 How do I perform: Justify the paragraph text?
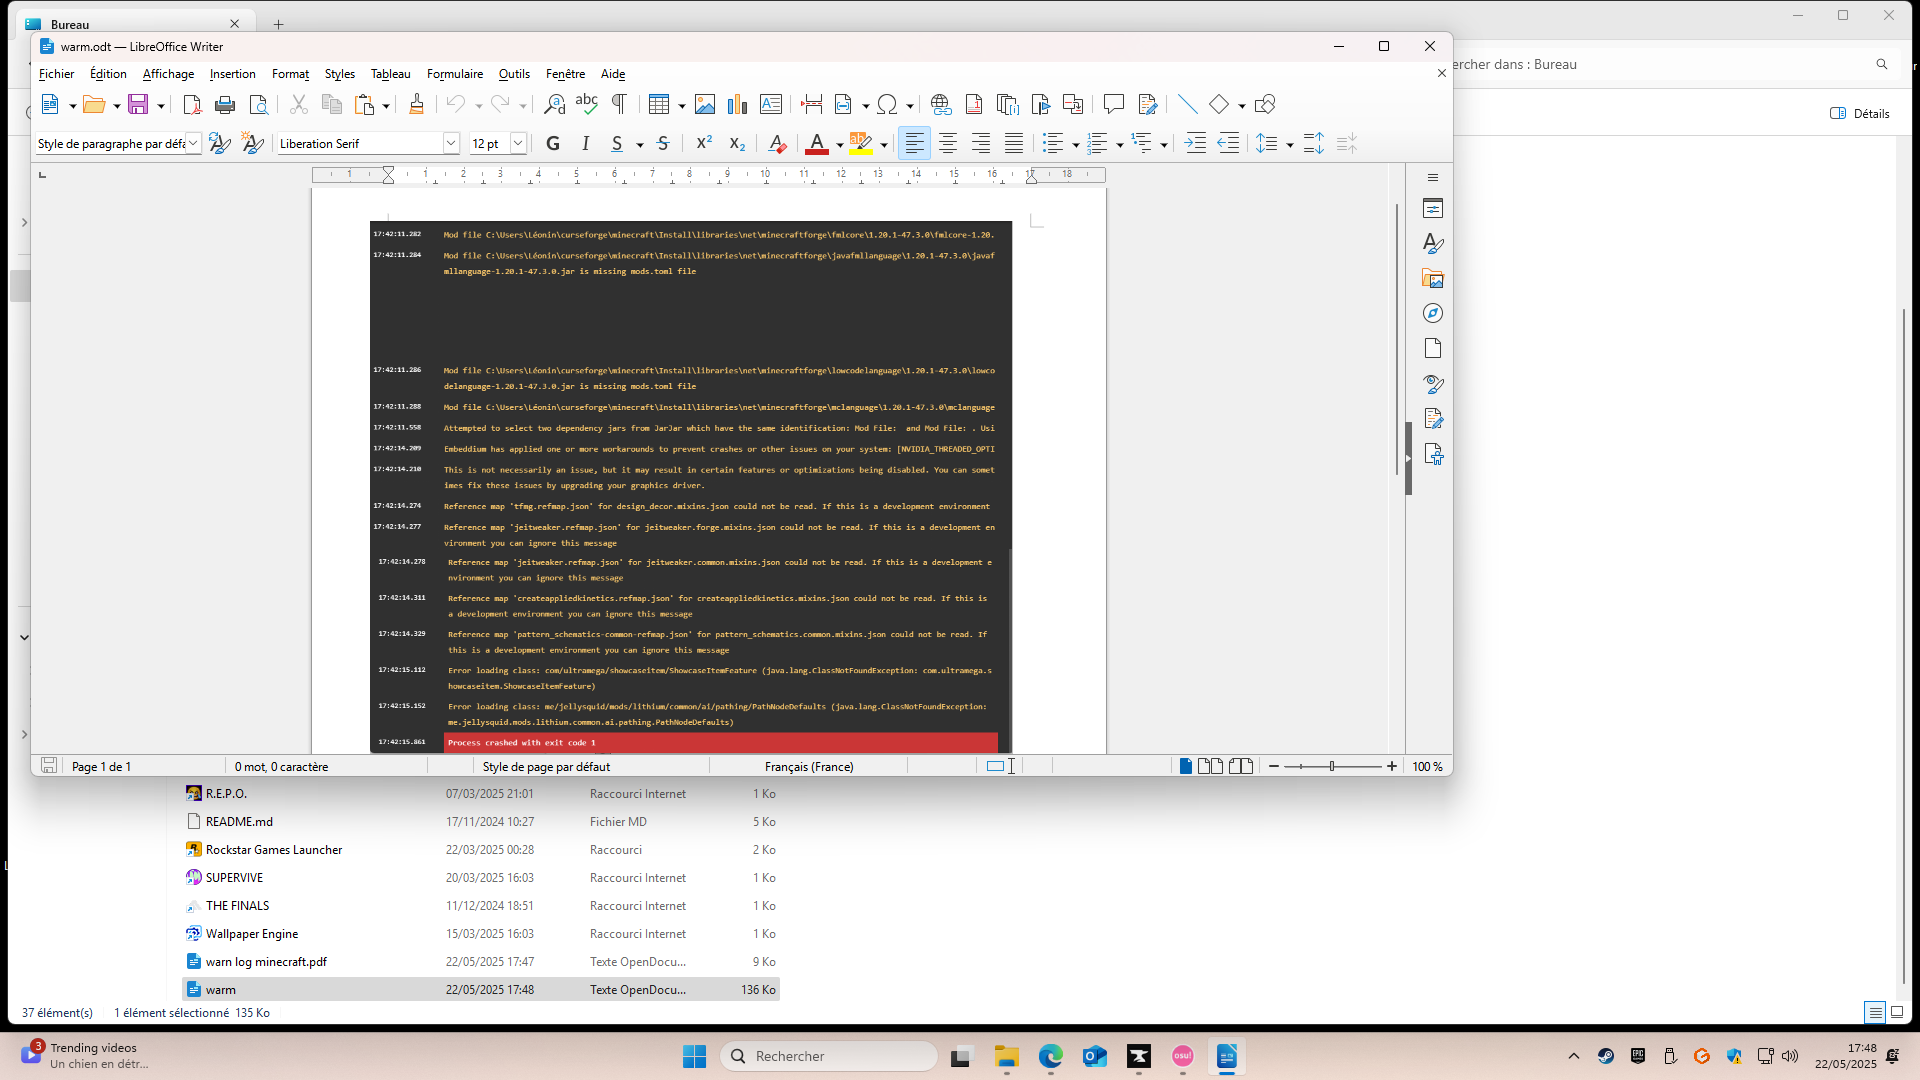coord(1014,144)
